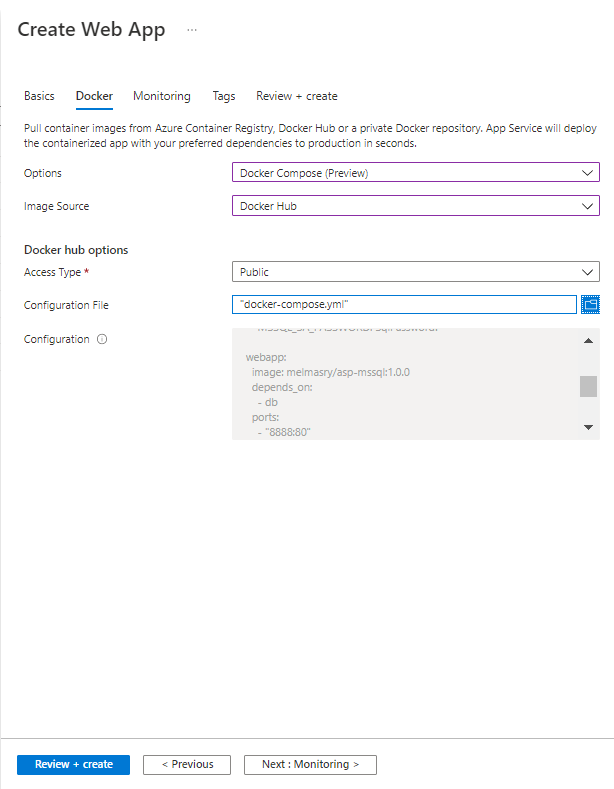Go to the Monitoring tab

click(x=162, y=96)
